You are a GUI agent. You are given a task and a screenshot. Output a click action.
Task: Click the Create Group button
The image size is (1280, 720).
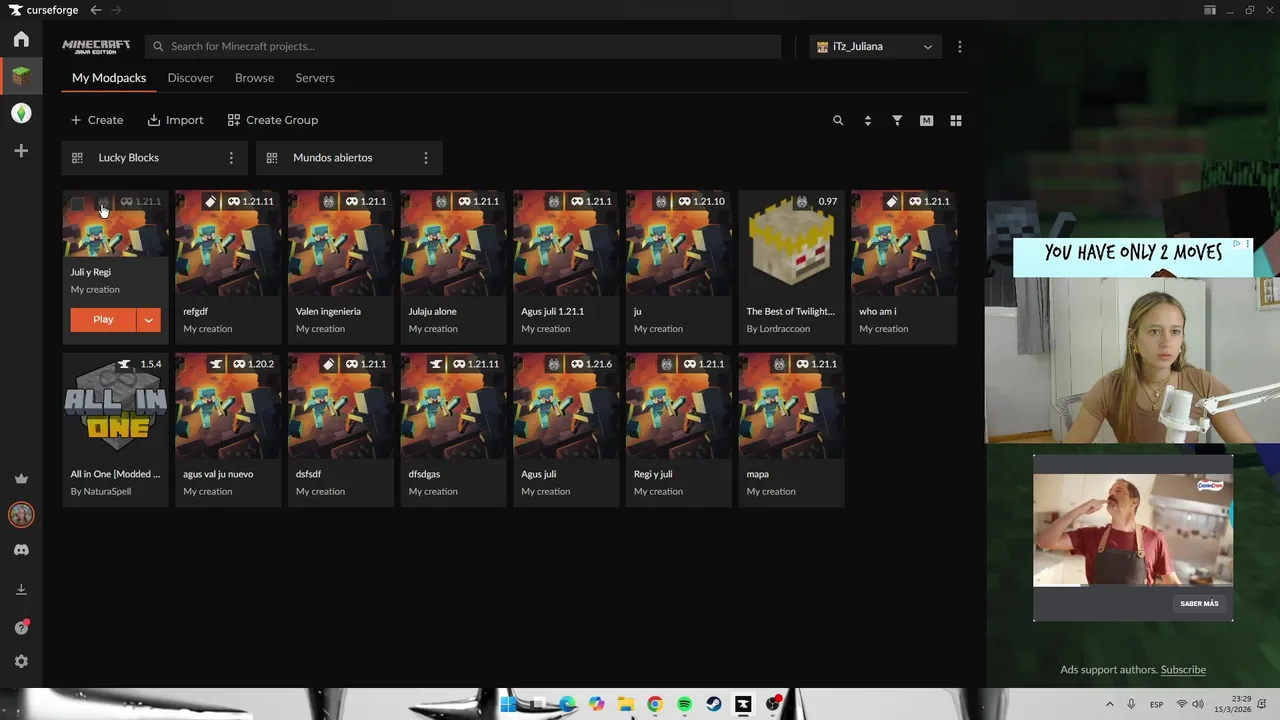pyautogui.click(x=273, y=120)
